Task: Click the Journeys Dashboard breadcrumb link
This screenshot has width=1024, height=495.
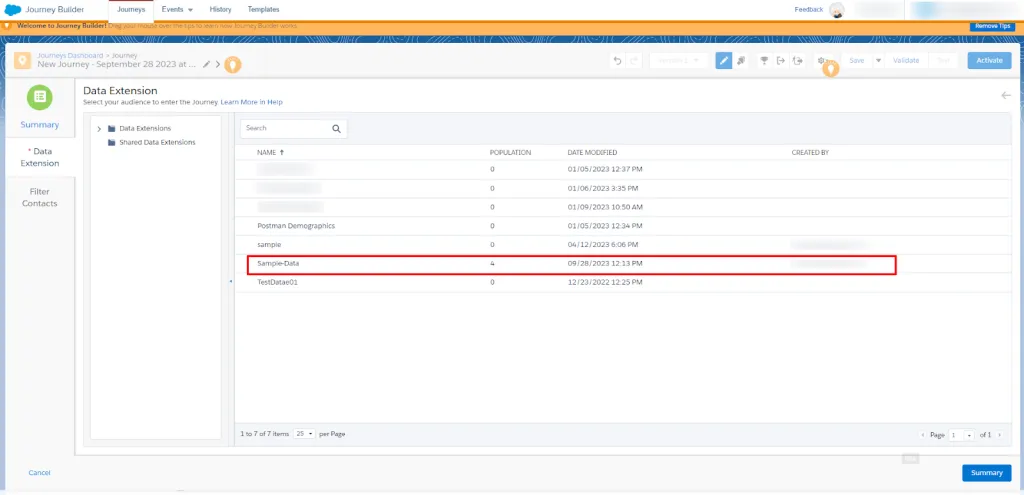Action: point(71,56)
